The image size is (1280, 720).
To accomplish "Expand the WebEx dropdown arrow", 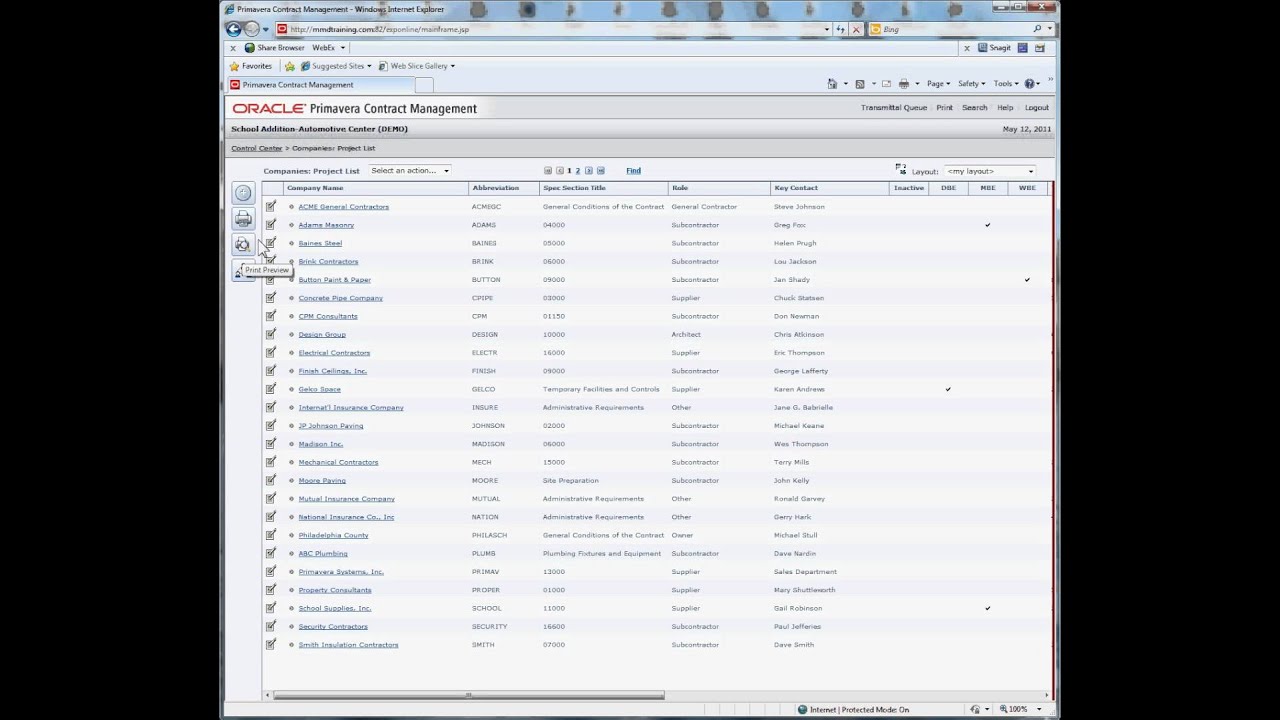I will coord(342,47).
